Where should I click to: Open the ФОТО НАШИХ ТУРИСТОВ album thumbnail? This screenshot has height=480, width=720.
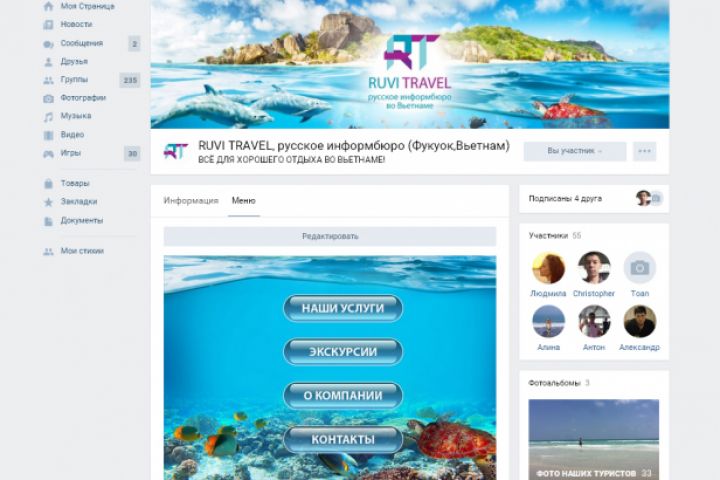point(594,440)
